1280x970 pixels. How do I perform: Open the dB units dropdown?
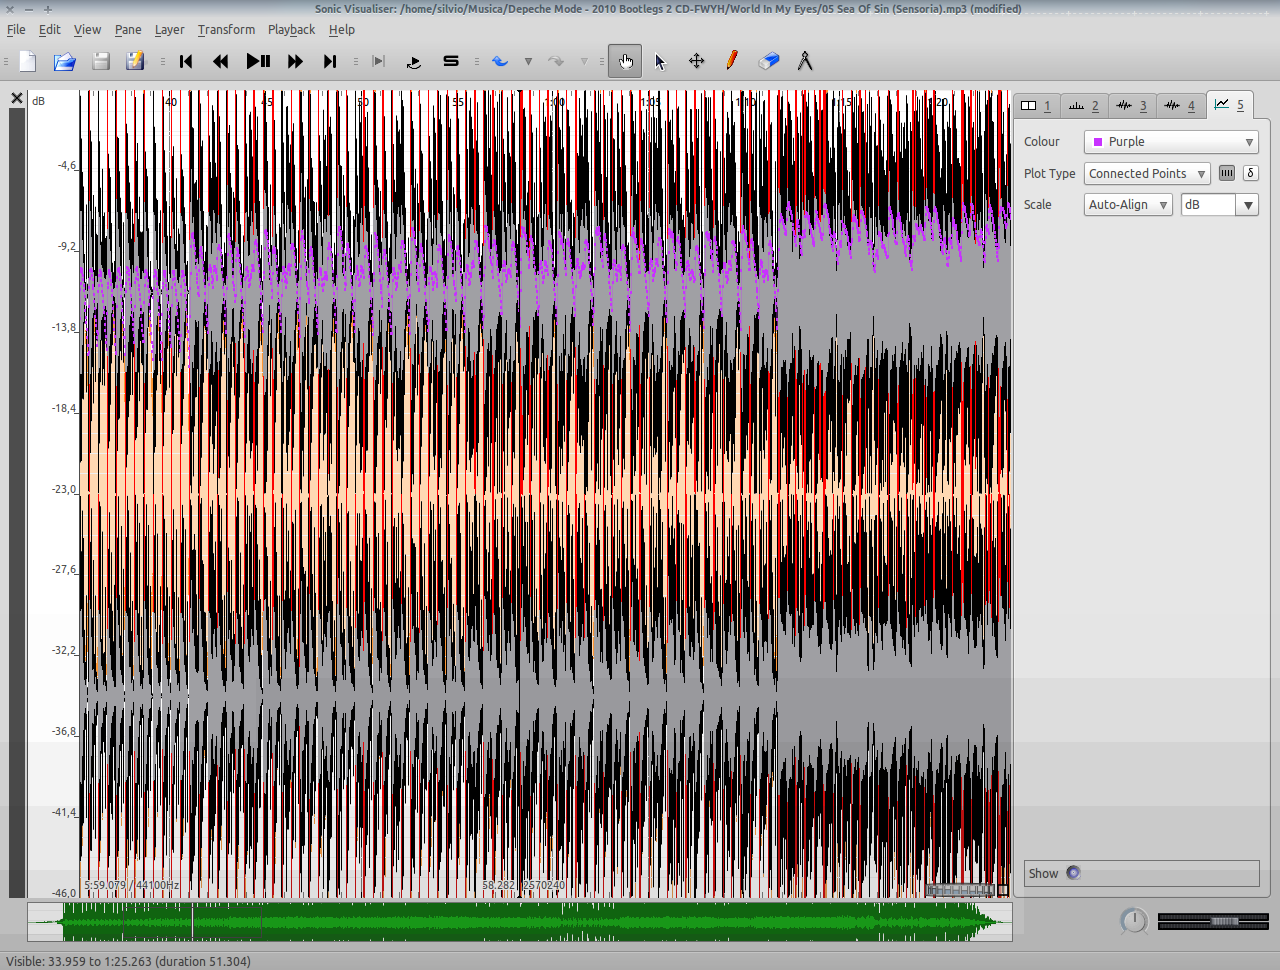click(x=1218, y=204)
